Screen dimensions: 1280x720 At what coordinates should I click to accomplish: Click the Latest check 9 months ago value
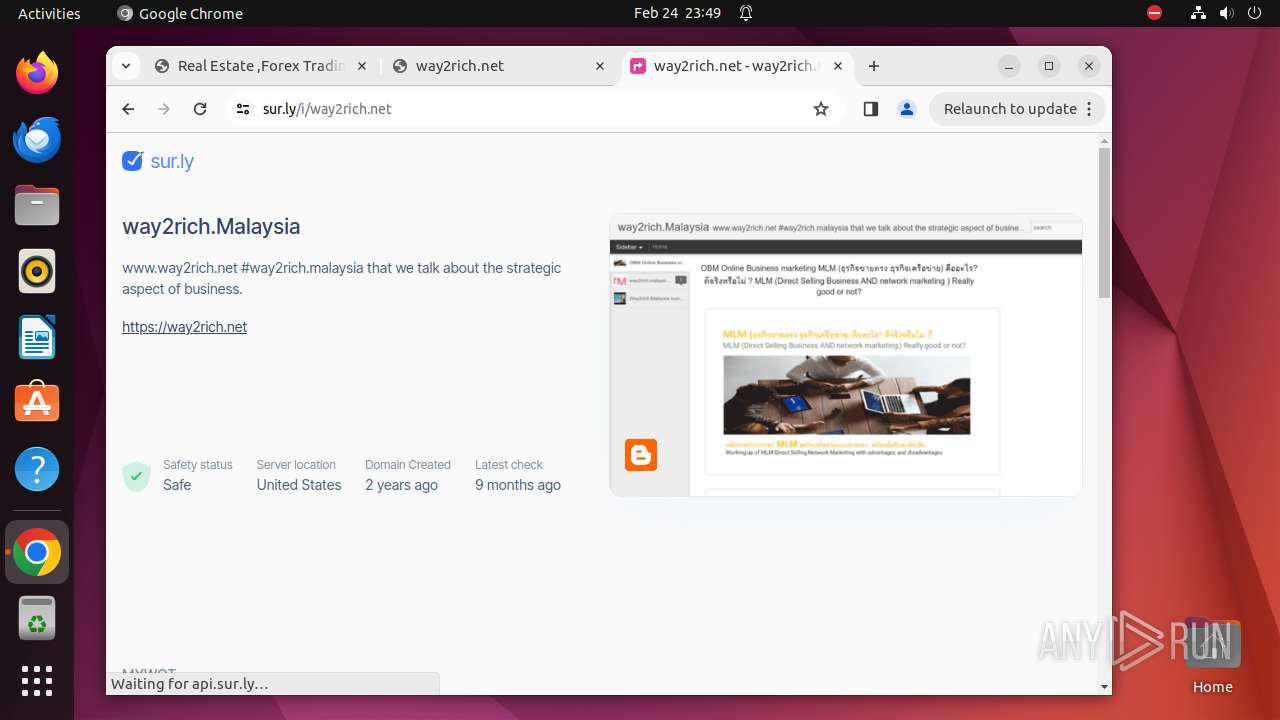pyautogui.click(x=518, y=485)
